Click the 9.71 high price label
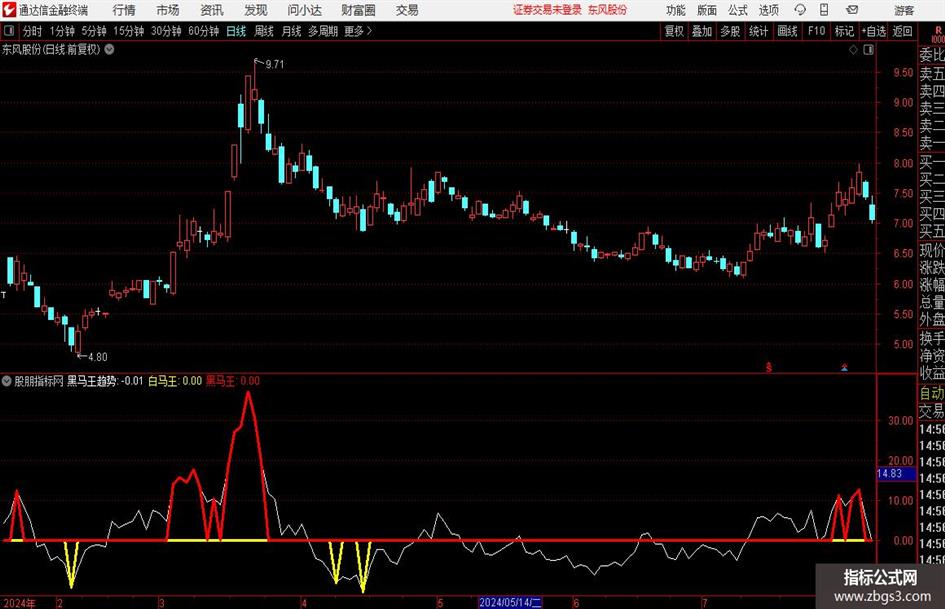 click(274, 64)
